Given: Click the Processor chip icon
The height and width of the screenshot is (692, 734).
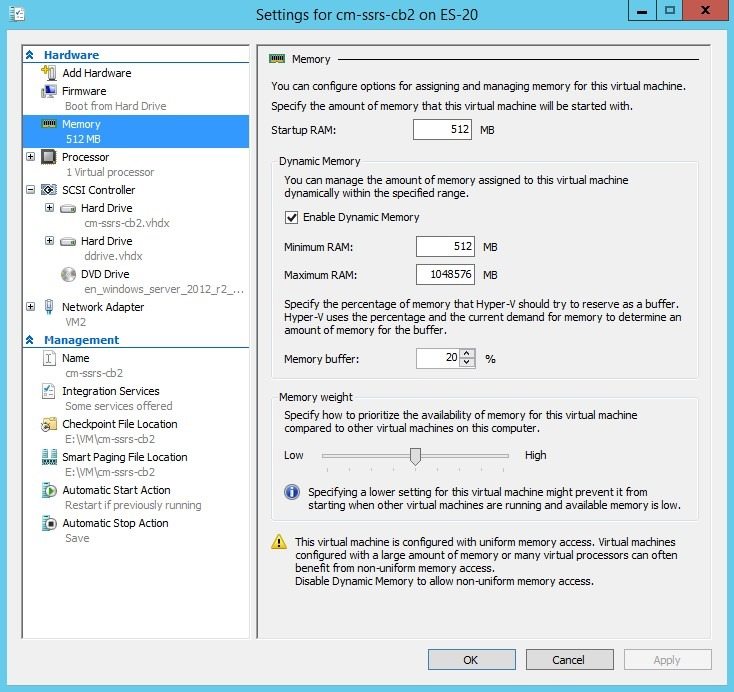Looking at the screenshot, I should [49, 157].
